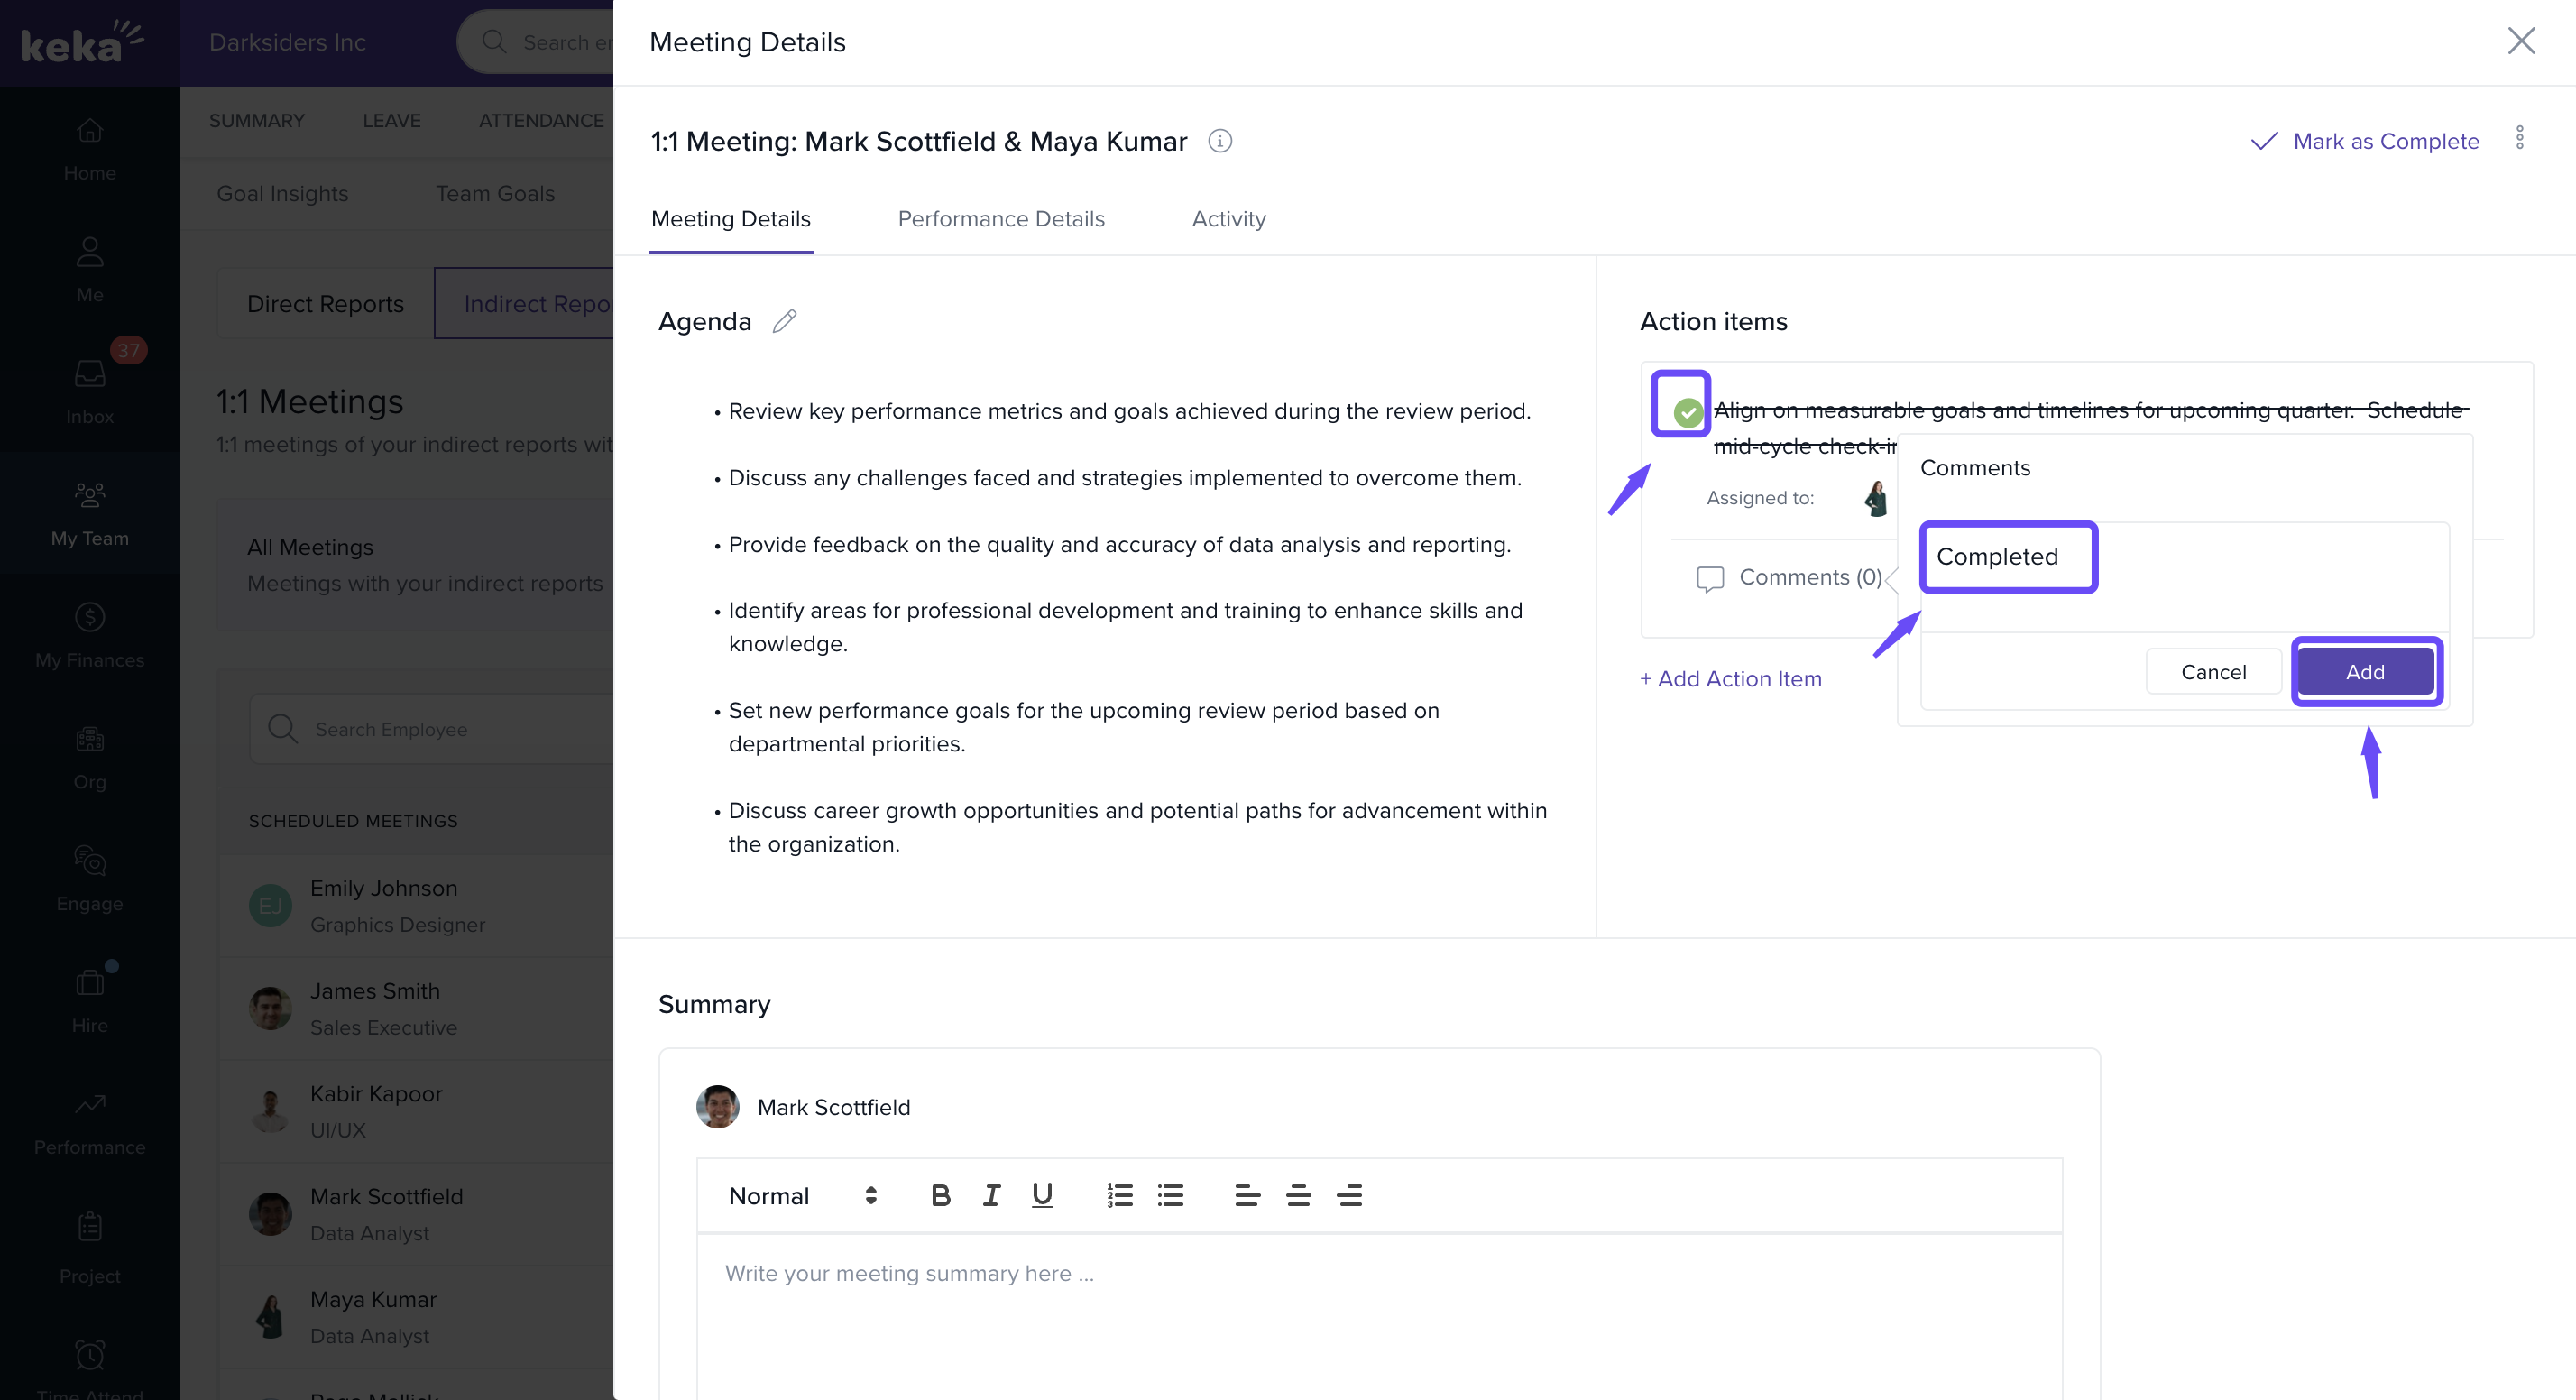Image resolution: width=2576 pixels, height=1400 pixels.
Task: Apply underline formatting in summary editor
Action: (1042, 1195)
